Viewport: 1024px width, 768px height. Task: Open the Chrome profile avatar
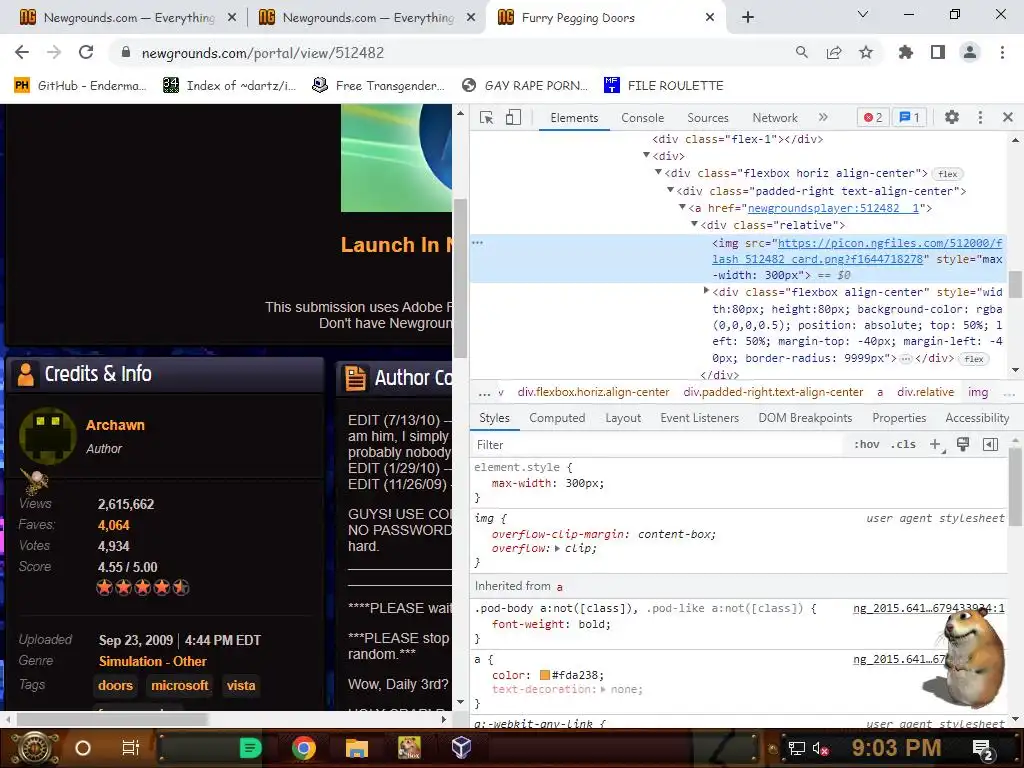(970, 52)
